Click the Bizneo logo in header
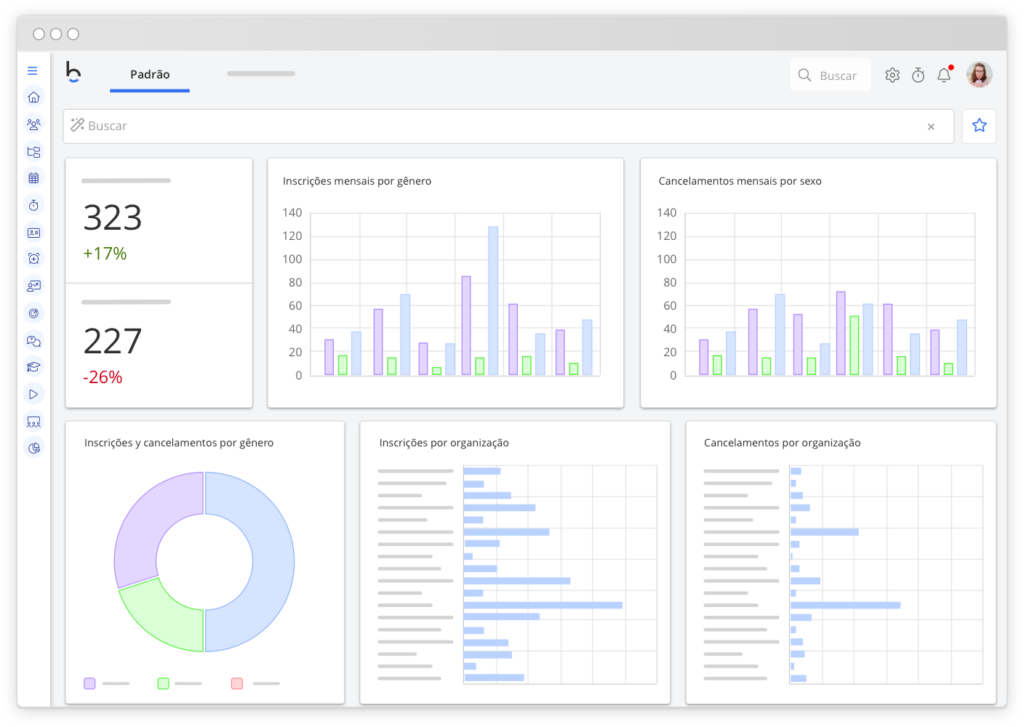The width and height of the screenshot is (1024, 727). (73, 72)
